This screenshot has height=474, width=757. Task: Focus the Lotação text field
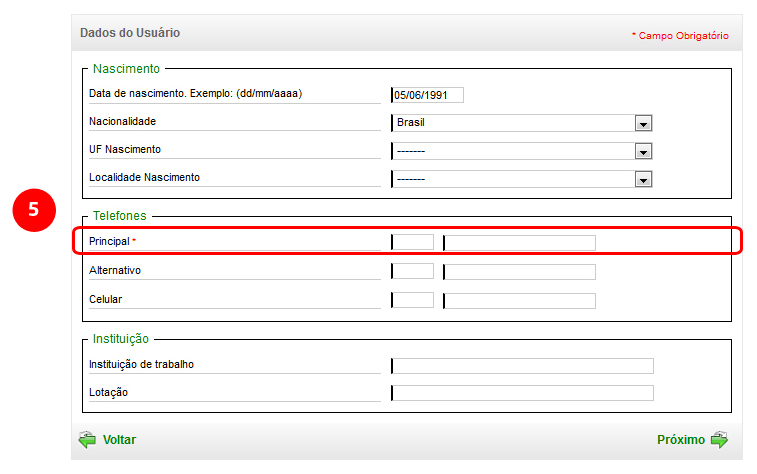[522, 393]
